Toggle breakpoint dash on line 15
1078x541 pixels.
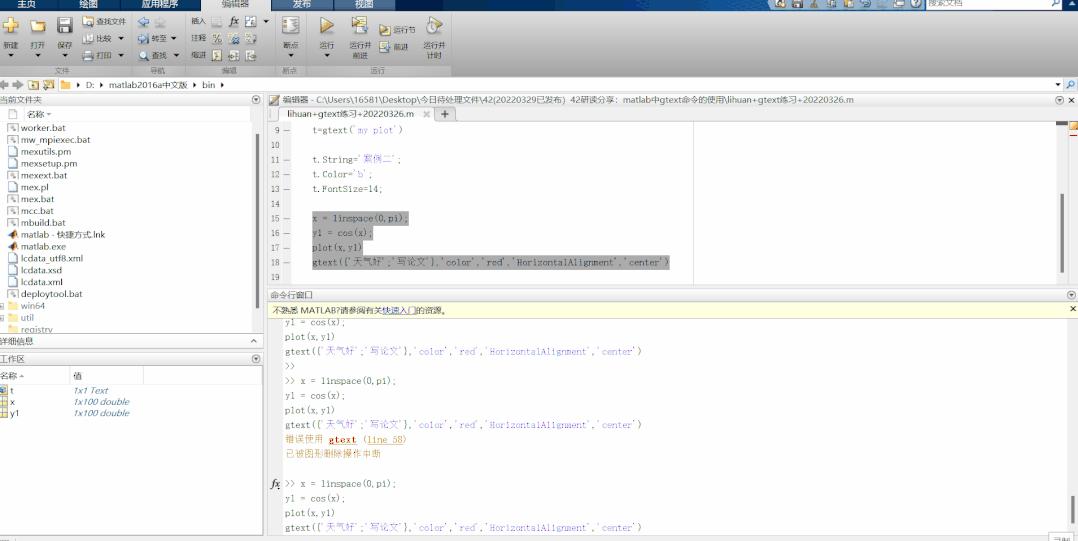(287, 219)
